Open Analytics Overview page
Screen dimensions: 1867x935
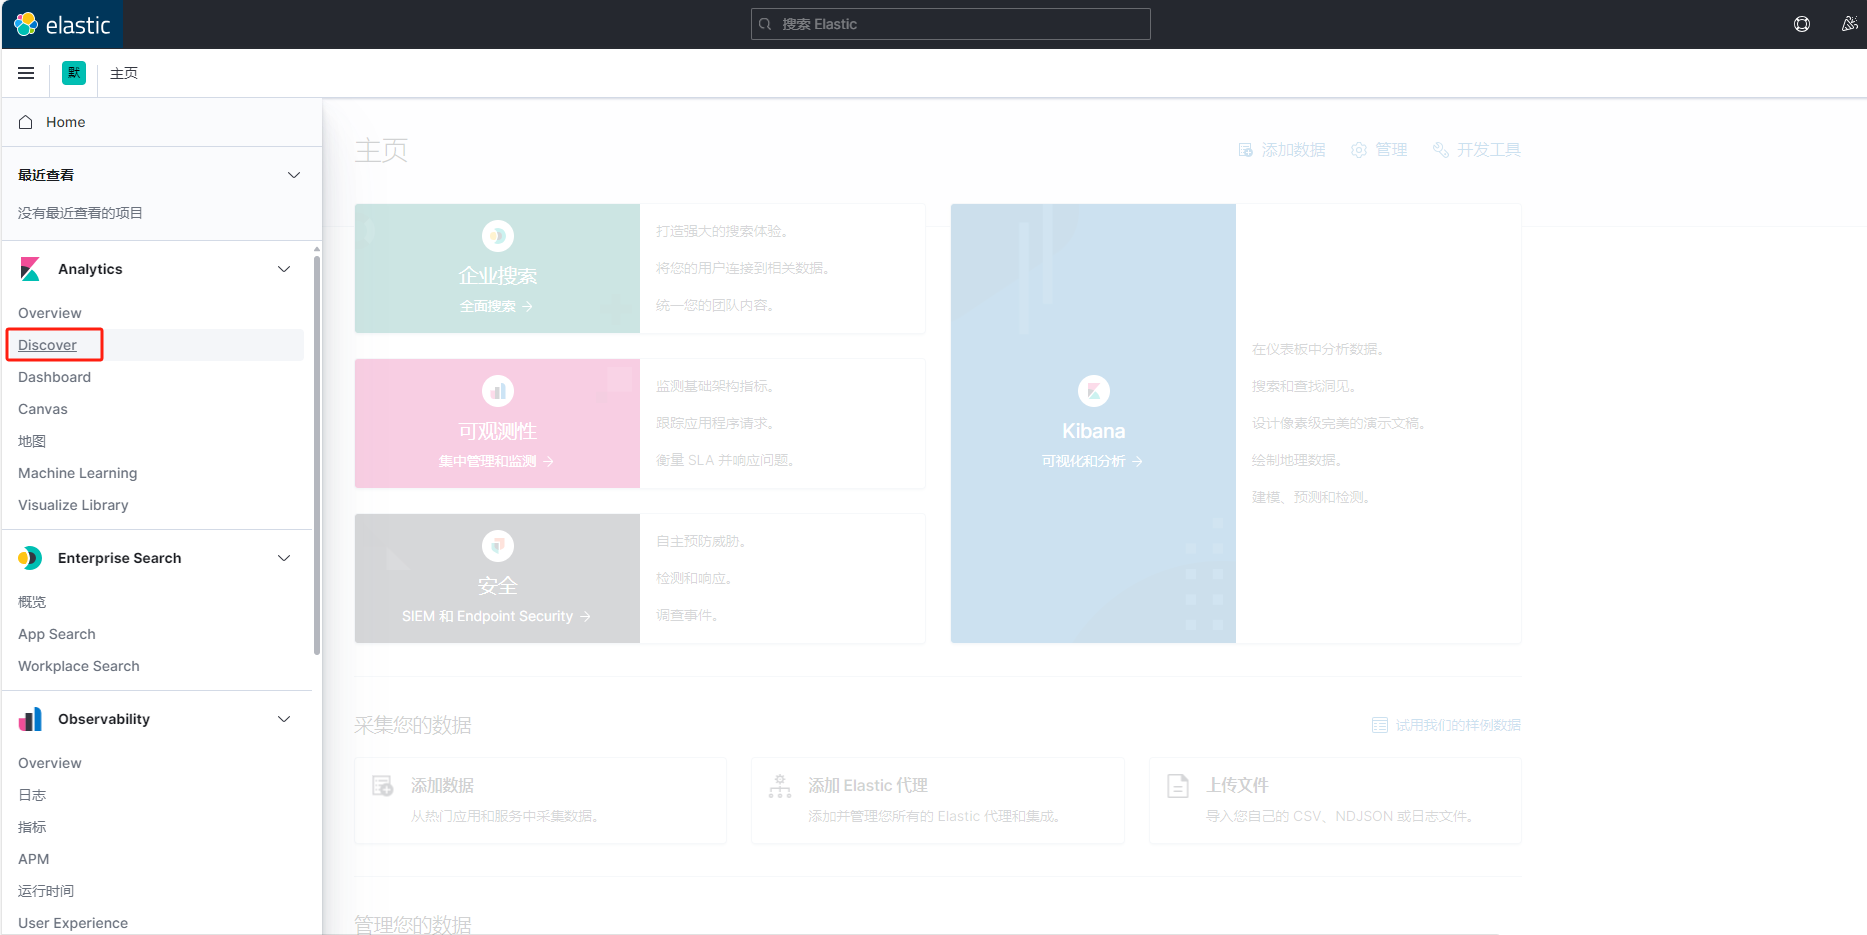click(x=50, y=313)
